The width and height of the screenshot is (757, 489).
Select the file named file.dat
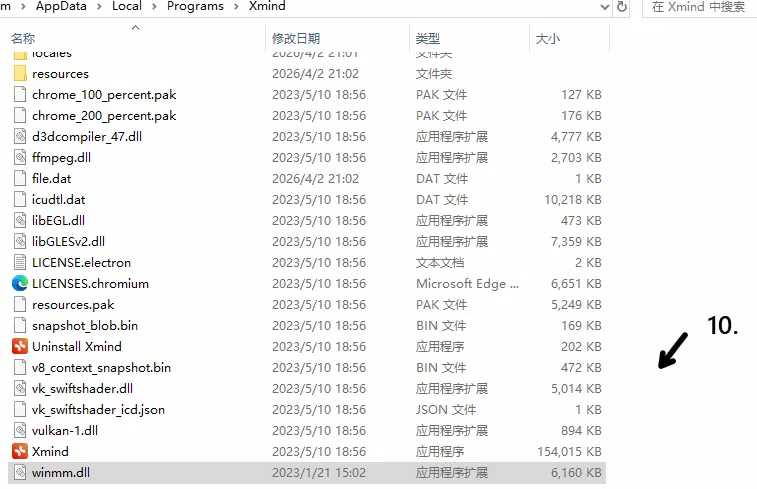pos(52,179)
